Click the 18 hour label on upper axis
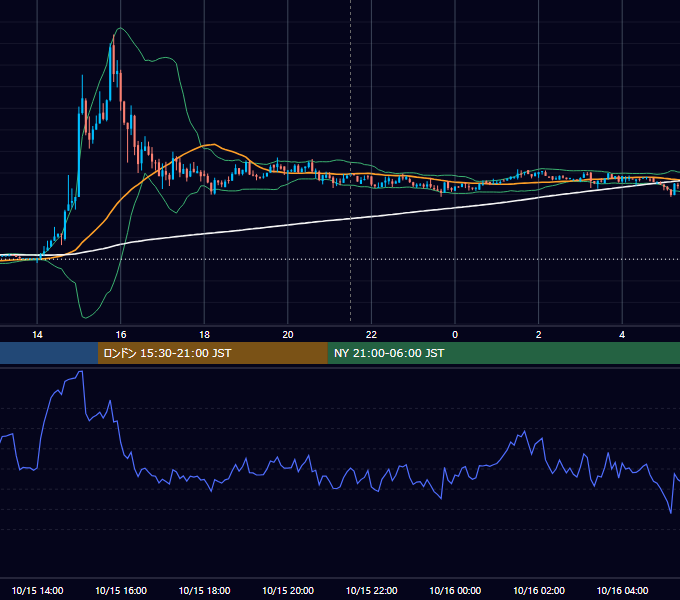Screen dimensions: 680x600 click(204, 335)
